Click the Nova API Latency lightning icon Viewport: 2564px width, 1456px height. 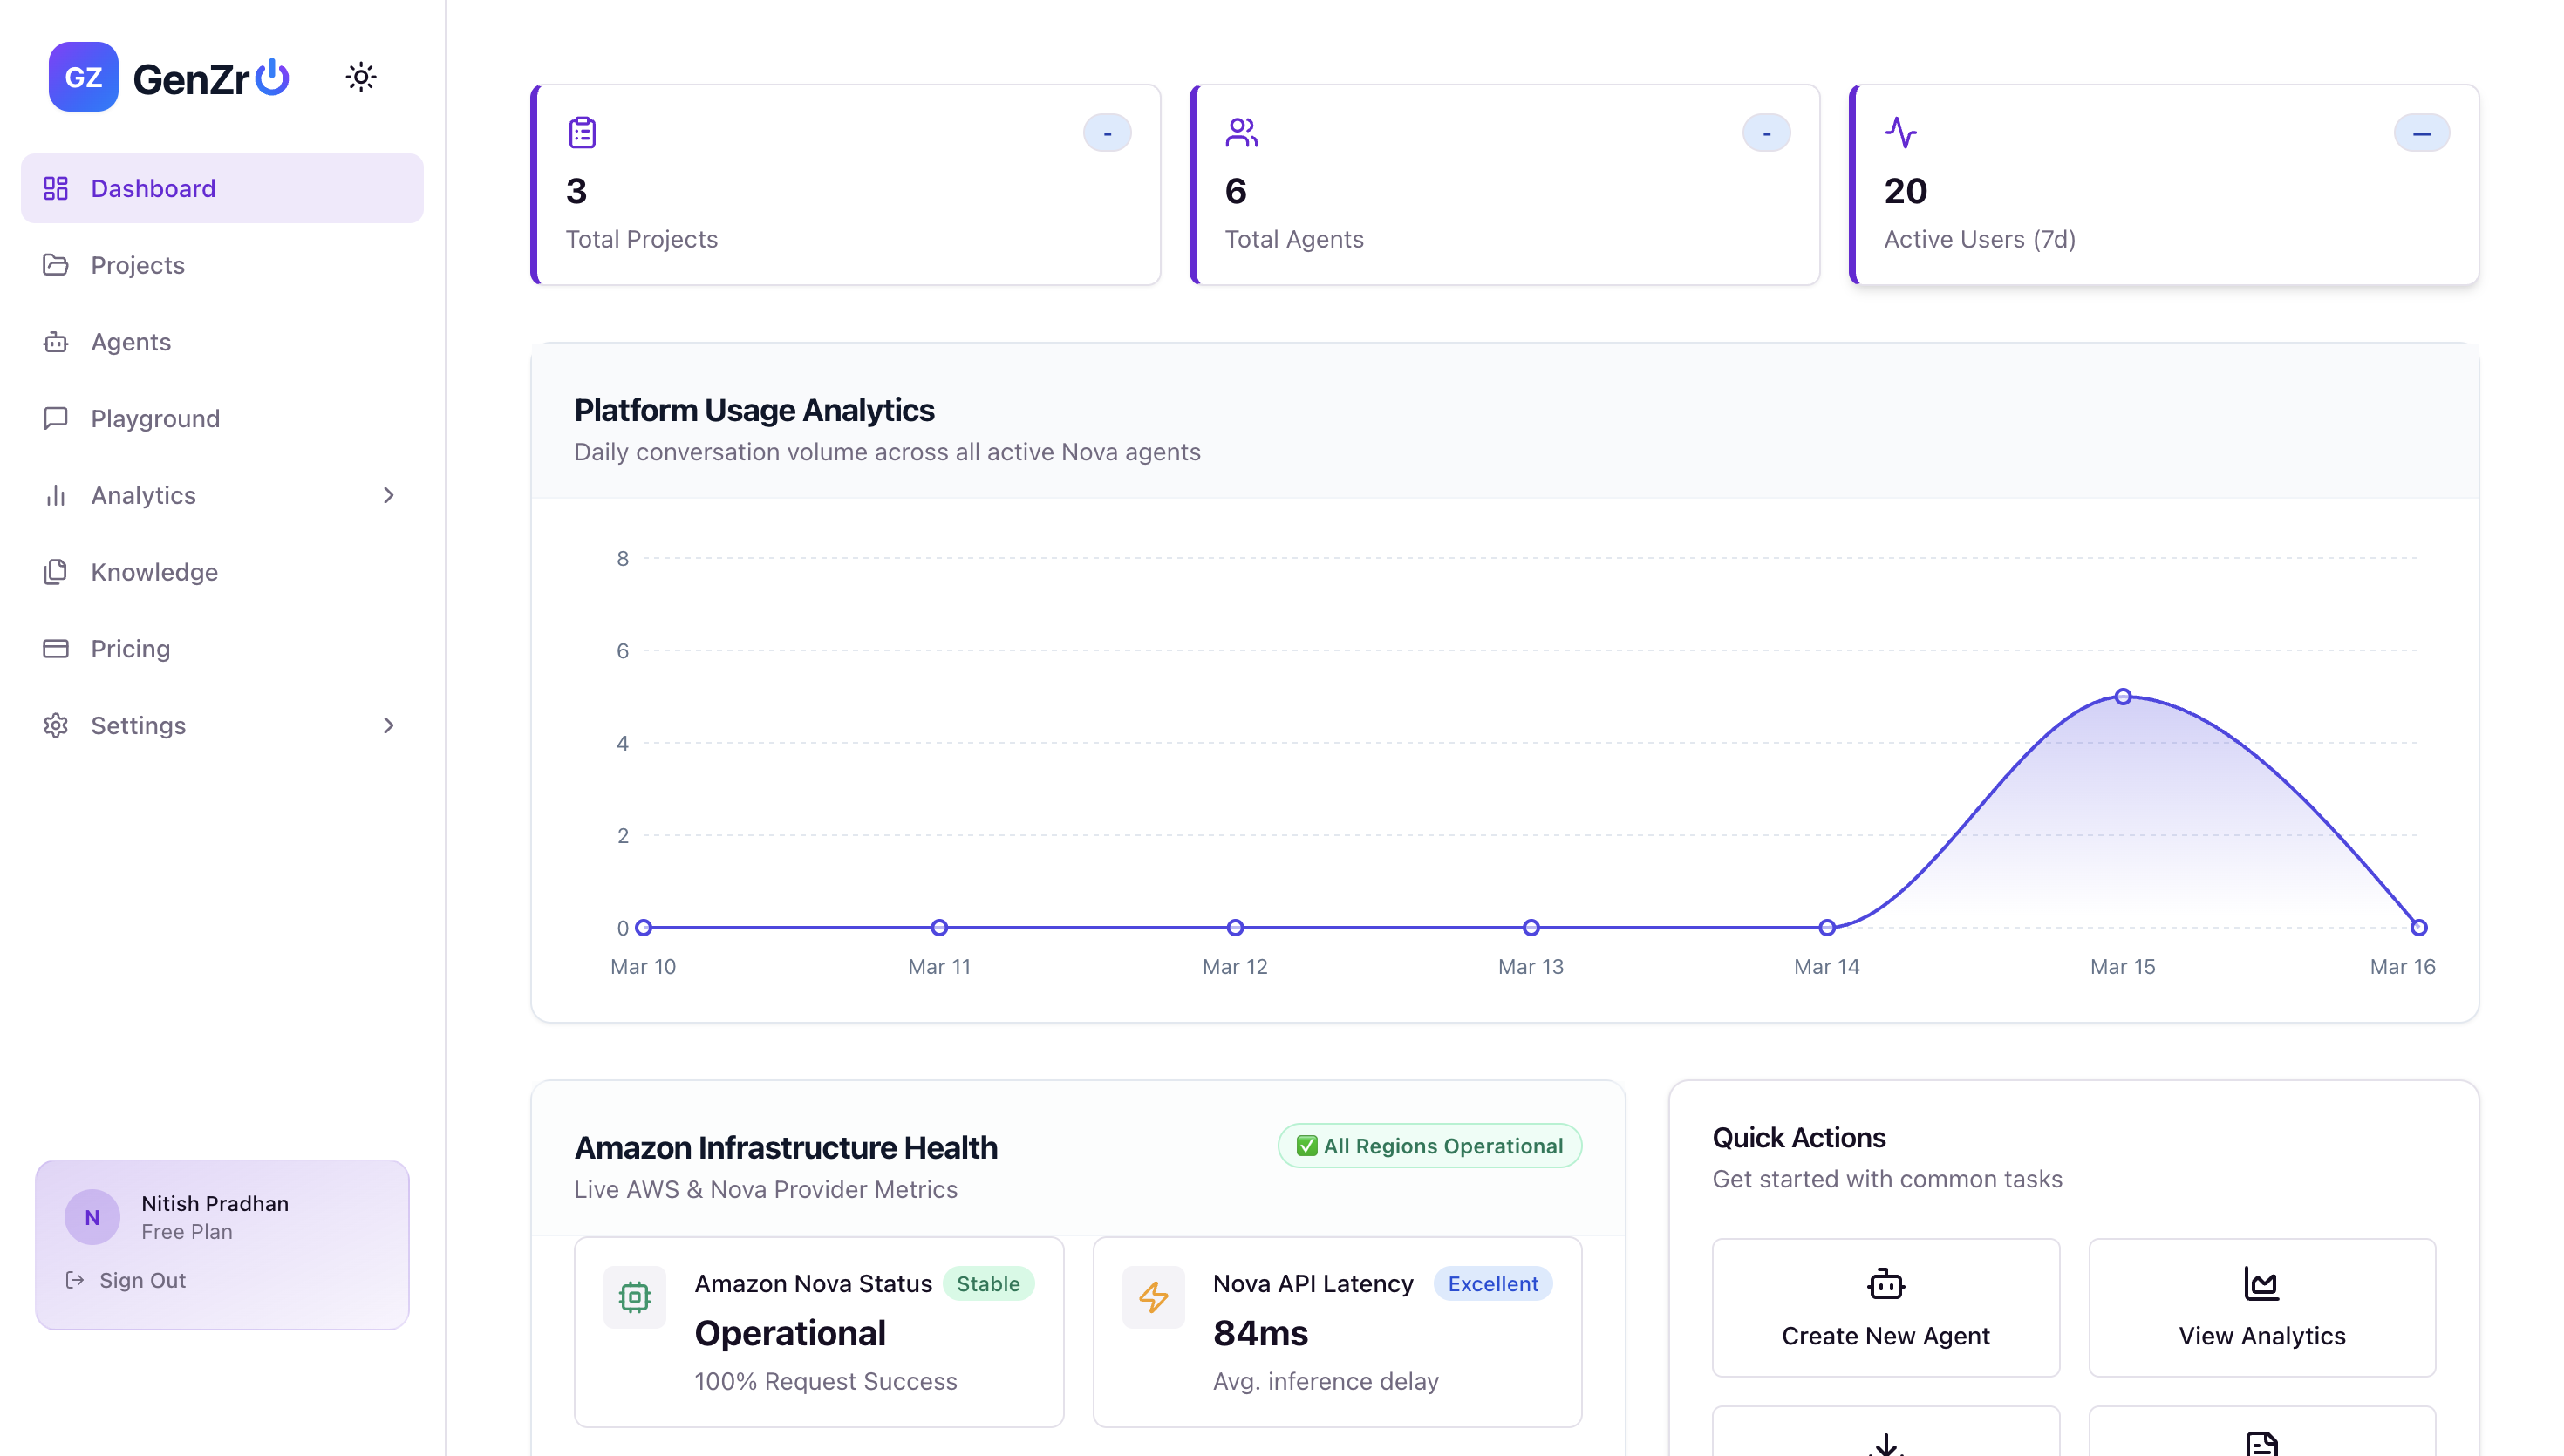1153,1297
